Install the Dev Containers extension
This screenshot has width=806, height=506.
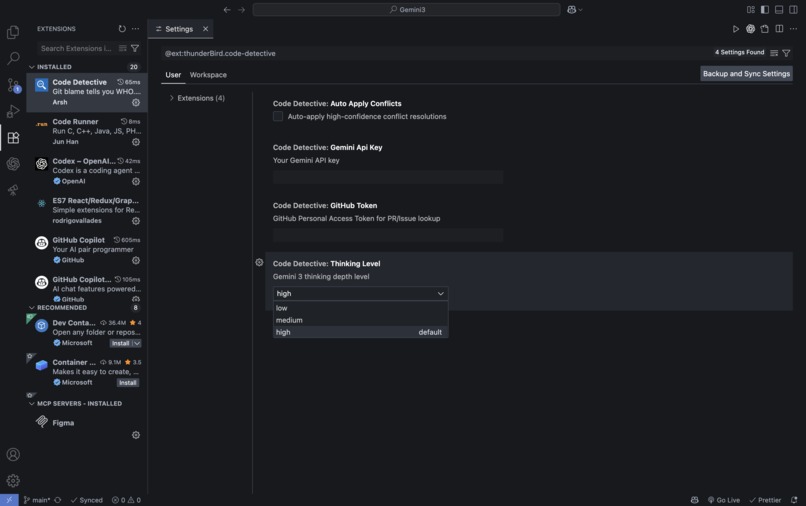coord(121,344)
